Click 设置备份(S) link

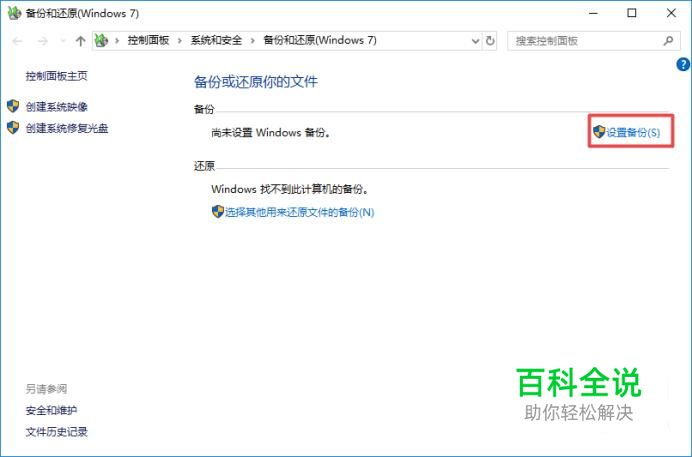coord(633,132)
